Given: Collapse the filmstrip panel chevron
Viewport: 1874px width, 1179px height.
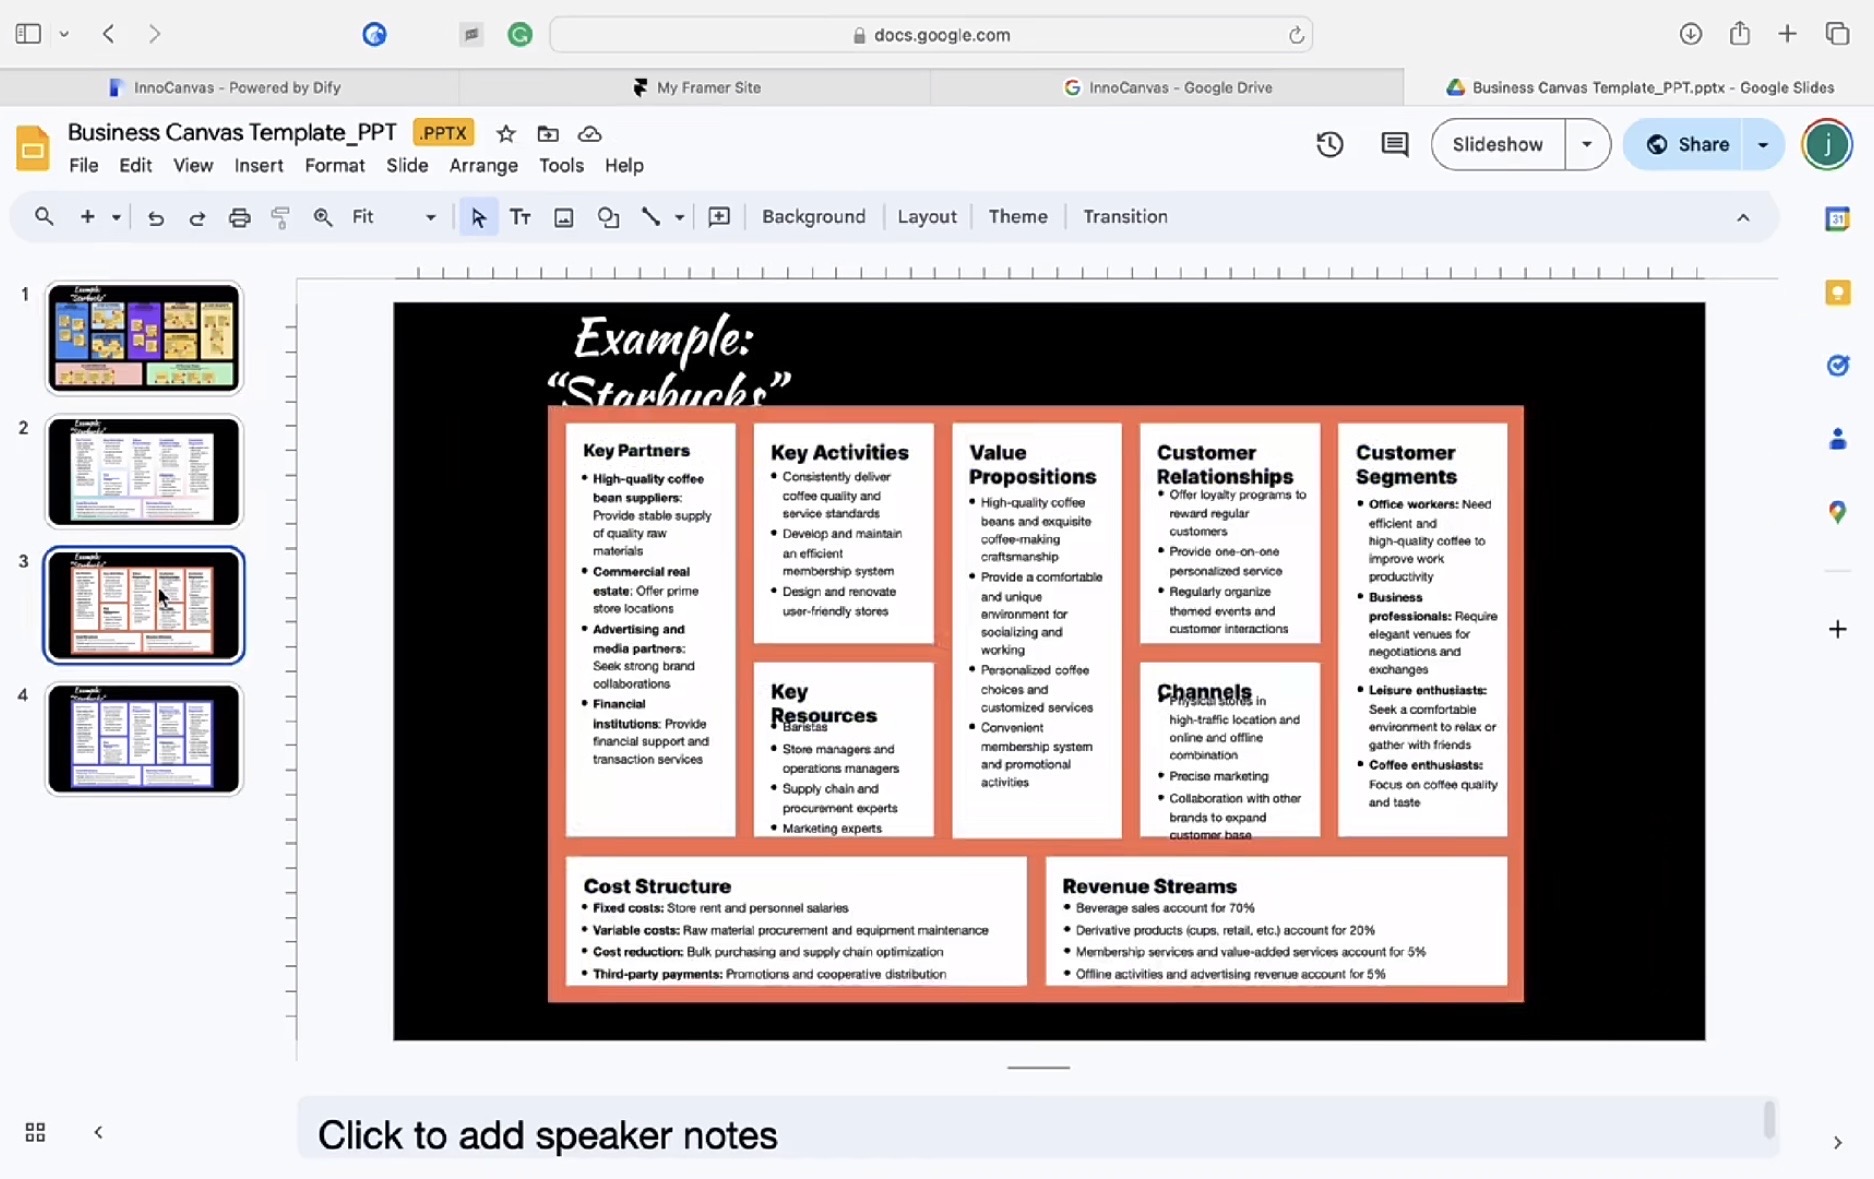Looking at the screenshot, I should (x=98, y=1132).
